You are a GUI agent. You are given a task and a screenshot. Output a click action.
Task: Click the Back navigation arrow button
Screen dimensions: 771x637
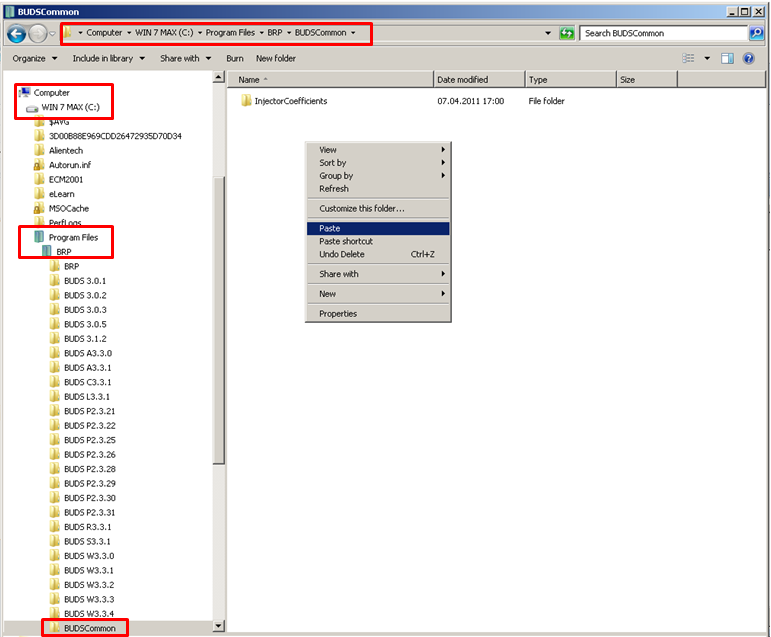point(16,33)
